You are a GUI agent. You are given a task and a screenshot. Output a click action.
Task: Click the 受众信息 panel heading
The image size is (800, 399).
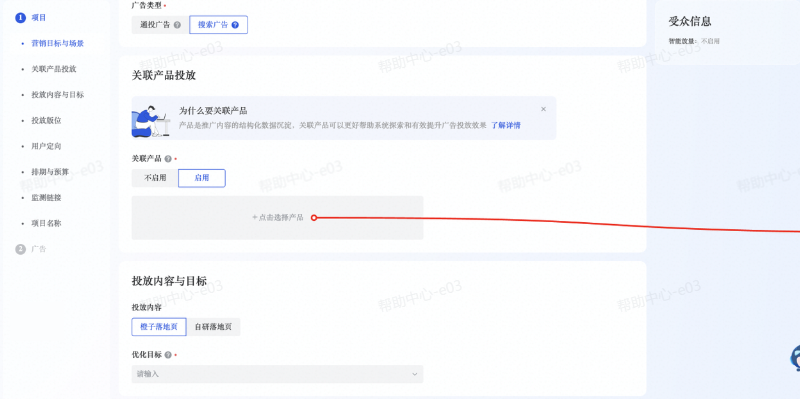pos(690,21)
